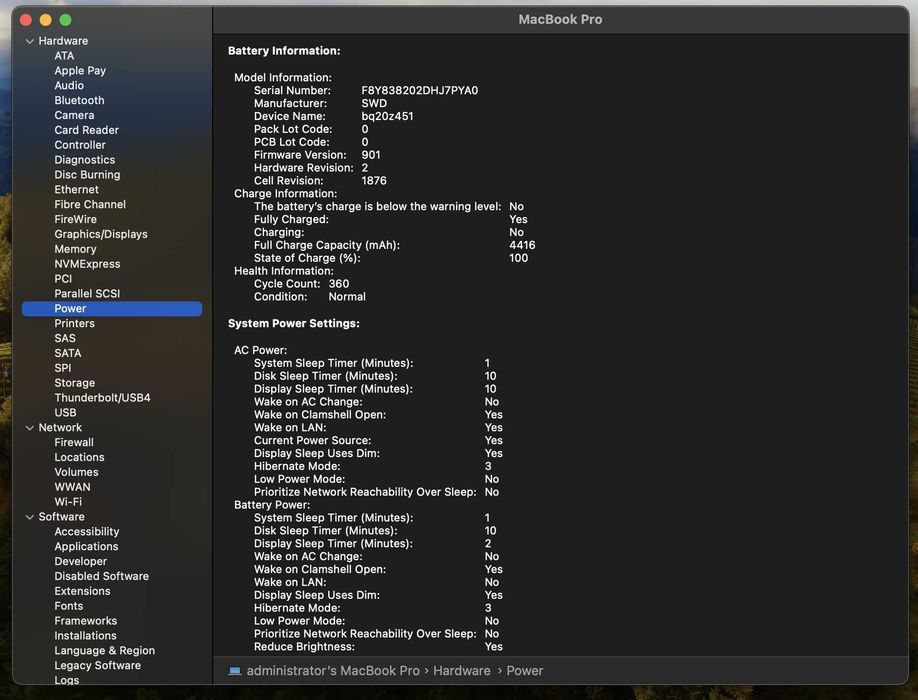Click Hardware in the path bar
This screenshot has height=700, width=918.
[x=462, y=671]
